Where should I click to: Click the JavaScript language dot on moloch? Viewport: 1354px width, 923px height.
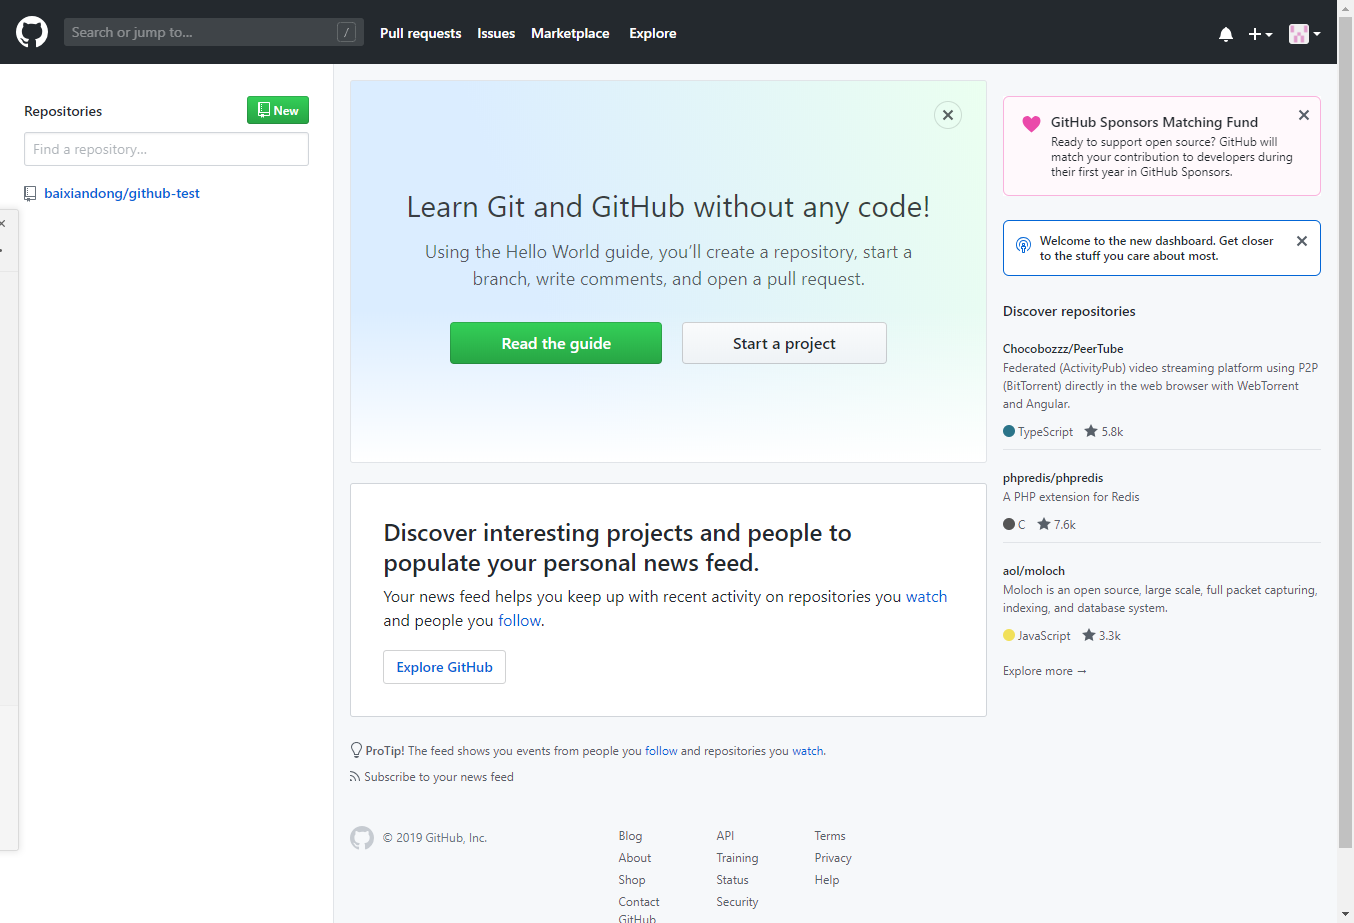1009,636
